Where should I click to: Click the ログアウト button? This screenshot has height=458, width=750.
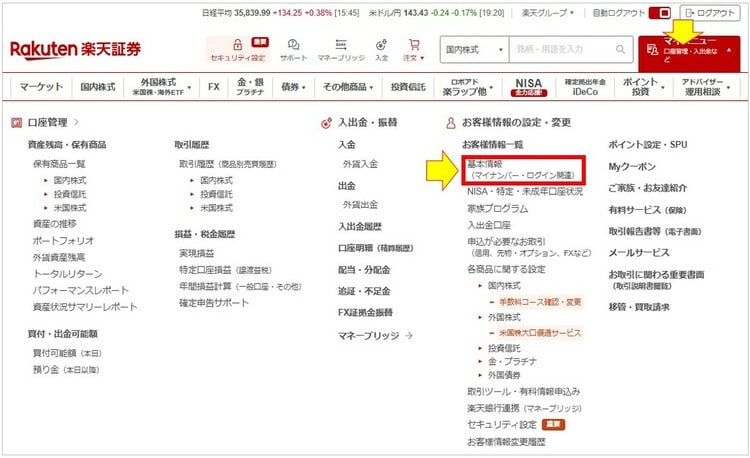coord(710,13)
